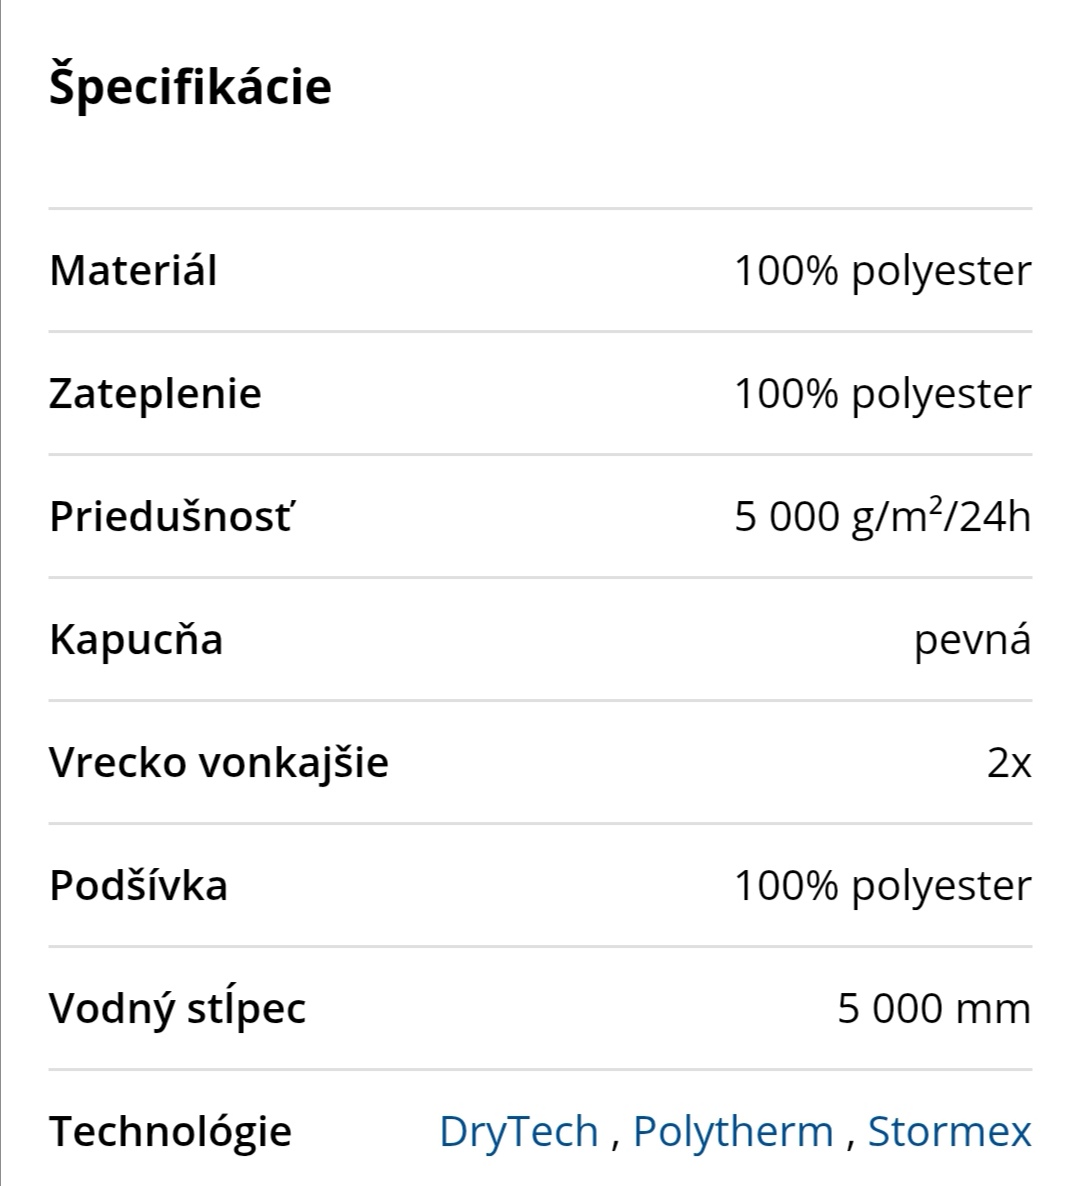Select the '5 000 g/m²/24h' breathability value
The width and height of the screenshot is (1080, 1186).
click(x=882, y=517)
